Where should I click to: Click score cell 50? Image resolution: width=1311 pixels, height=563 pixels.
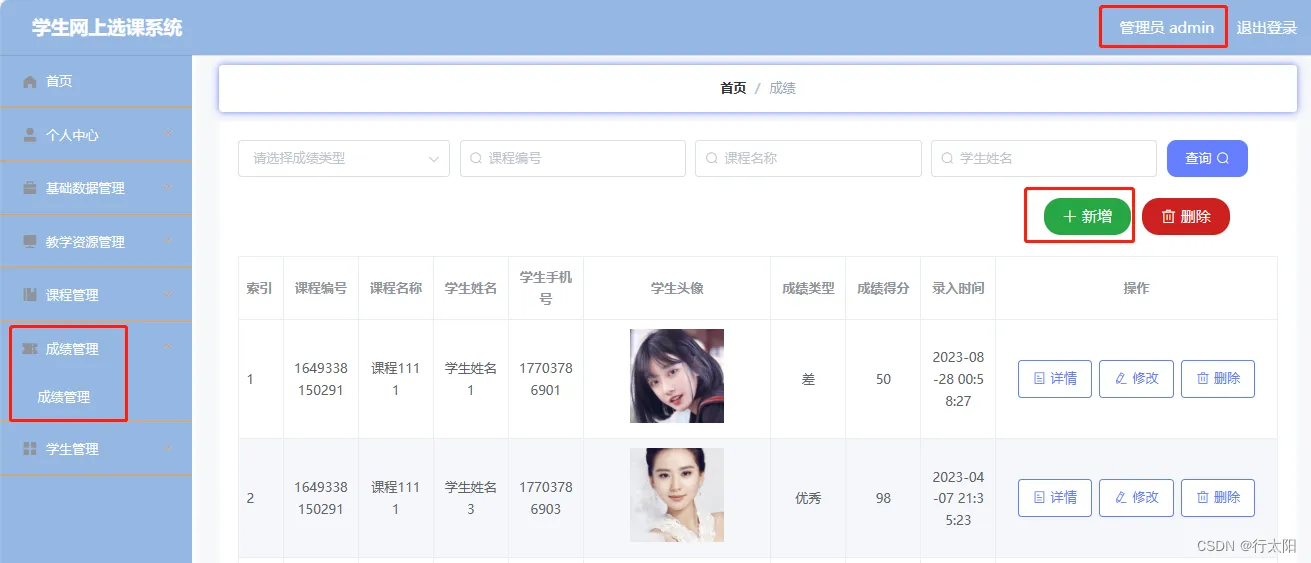883,379
